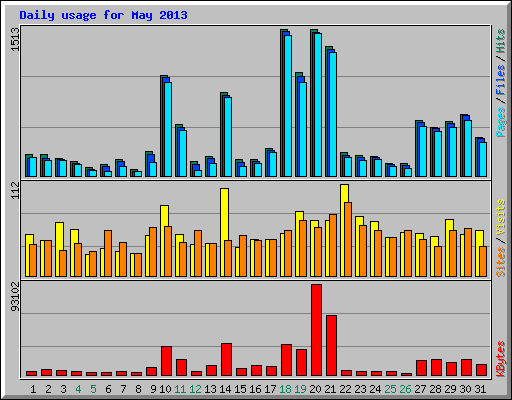Click the orange Sites bar for day 22

click(x=348, y=239)
